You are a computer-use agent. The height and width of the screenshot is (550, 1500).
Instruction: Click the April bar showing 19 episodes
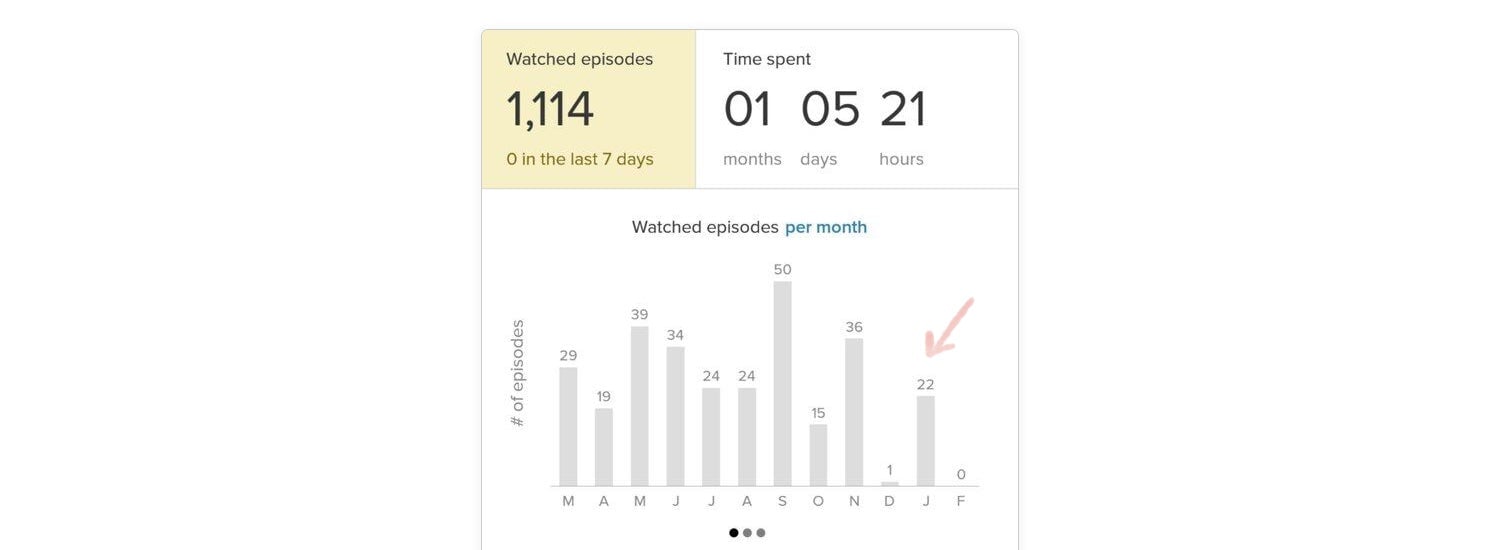604,447
